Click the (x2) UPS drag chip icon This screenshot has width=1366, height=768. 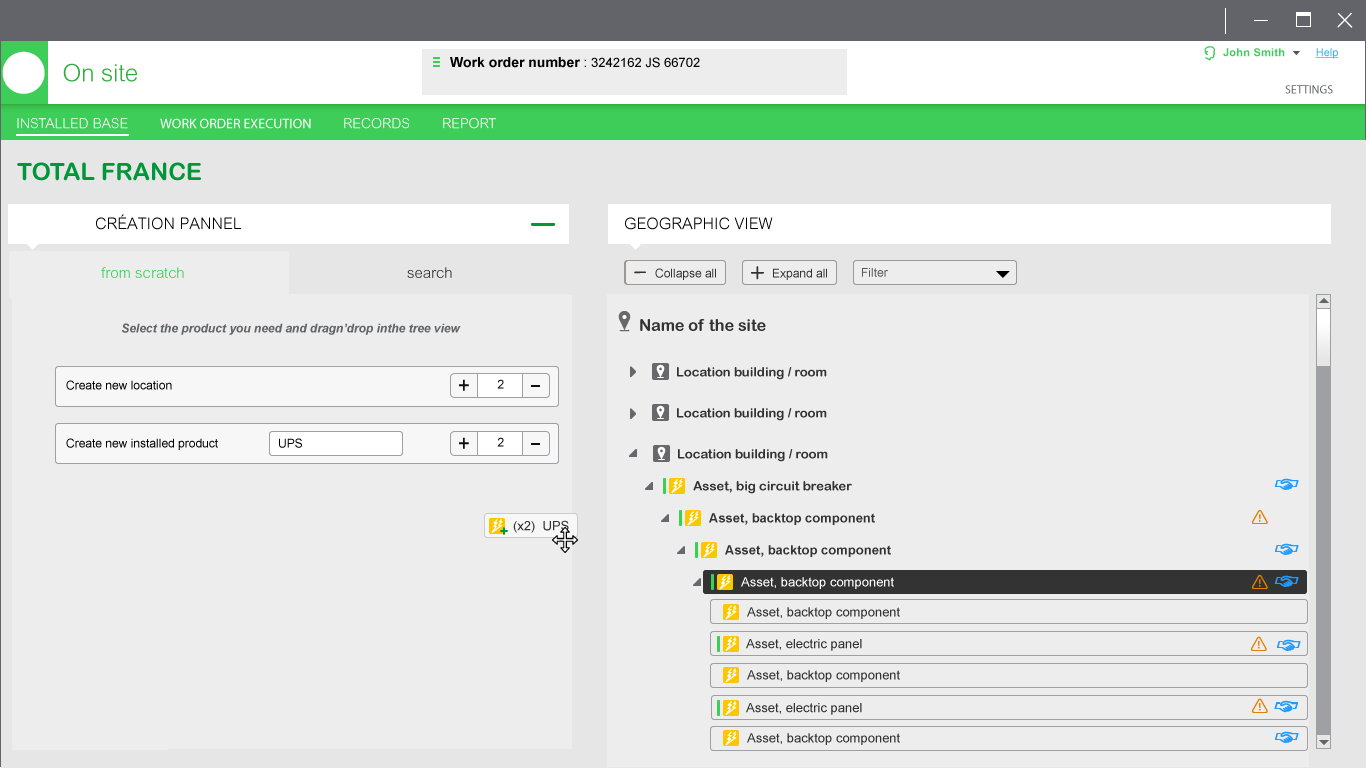coord(498,526)
